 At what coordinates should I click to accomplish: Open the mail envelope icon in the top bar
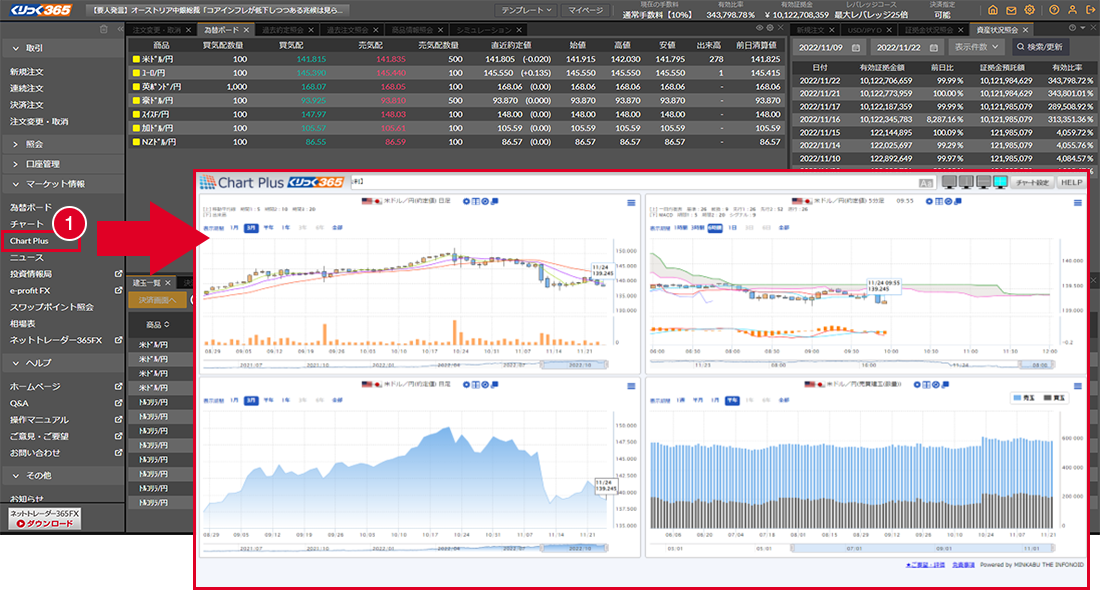coord(1011,10)
